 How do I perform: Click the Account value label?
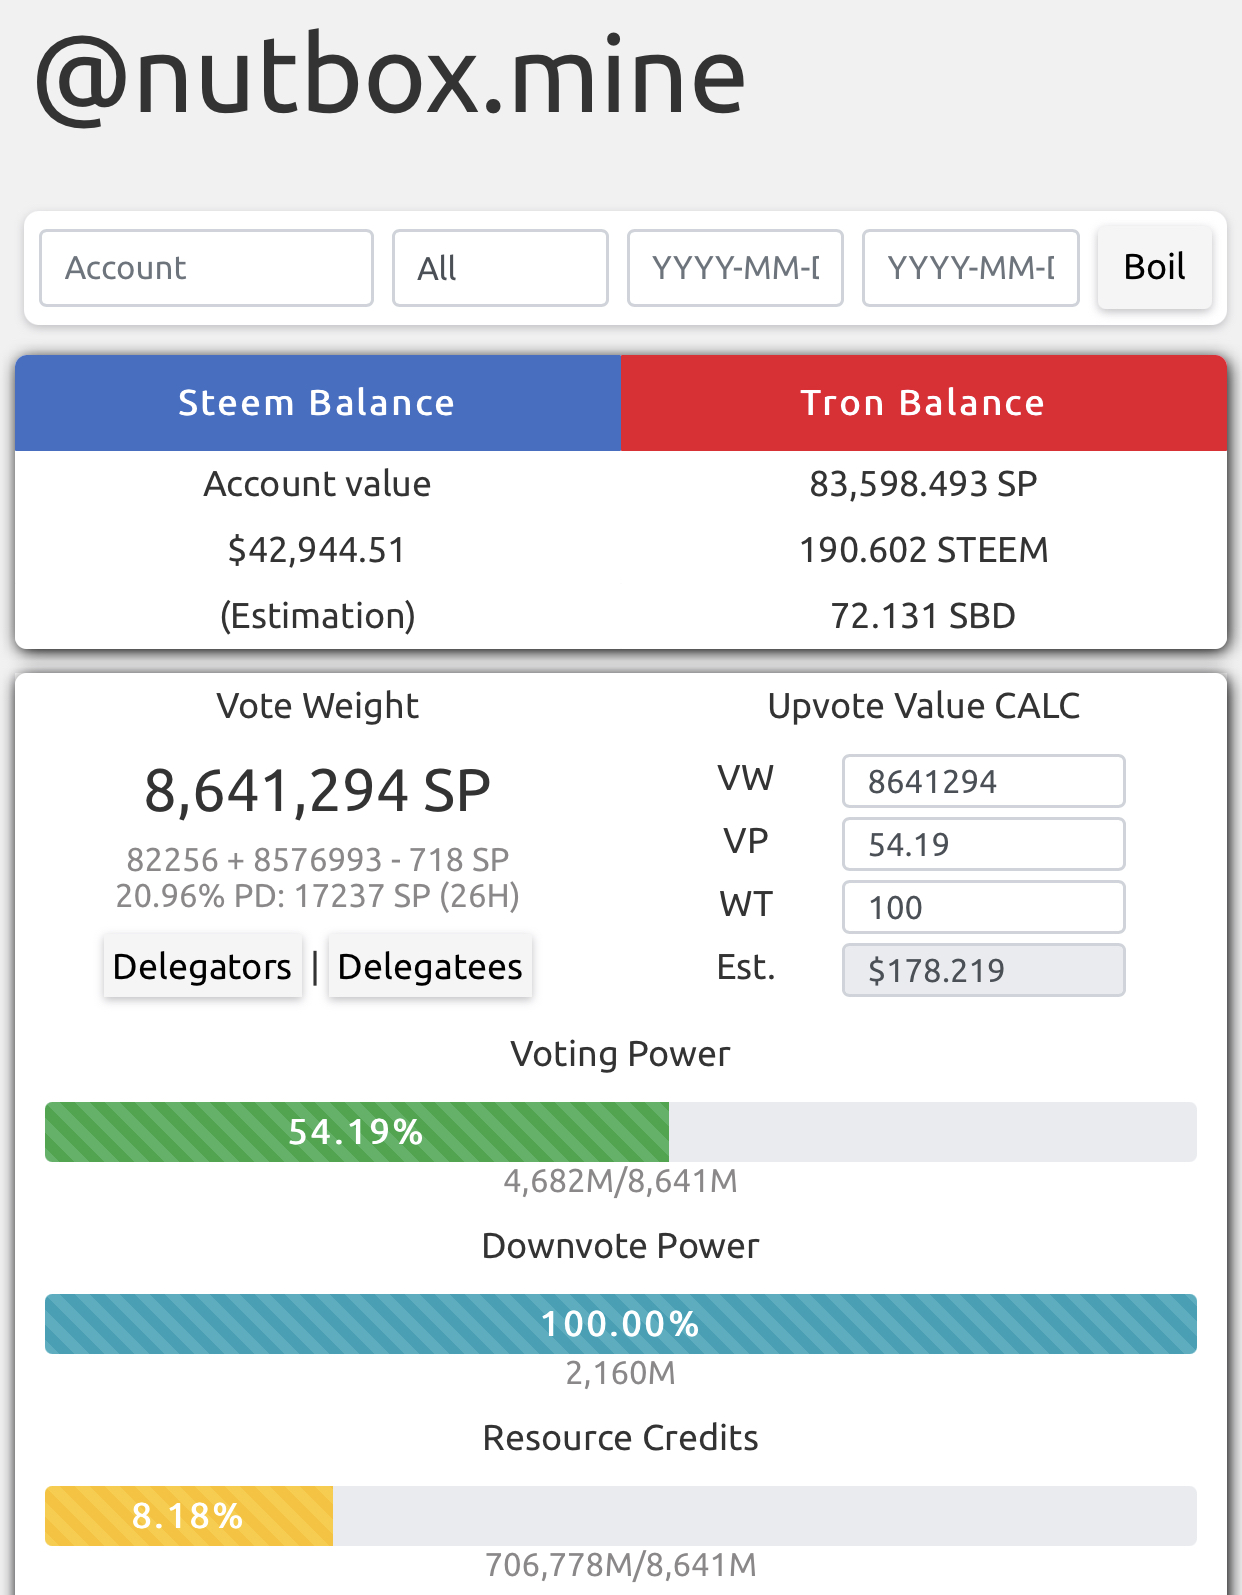coord(318,484)
